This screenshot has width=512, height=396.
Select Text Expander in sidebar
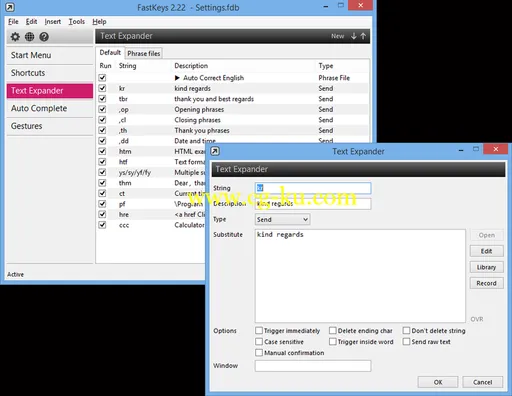[50, 91]
